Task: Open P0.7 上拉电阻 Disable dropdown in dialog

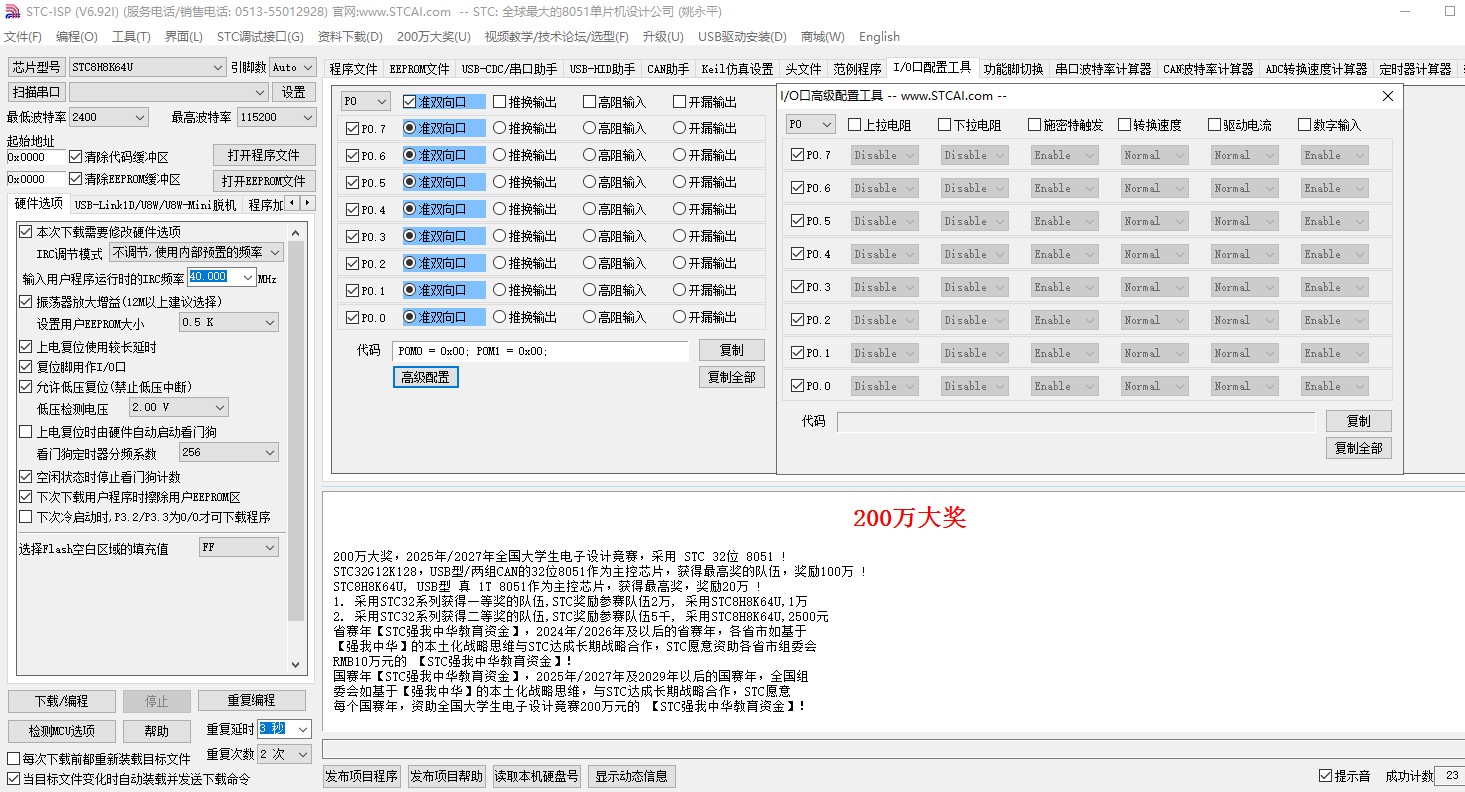Action: pos(884,155)
